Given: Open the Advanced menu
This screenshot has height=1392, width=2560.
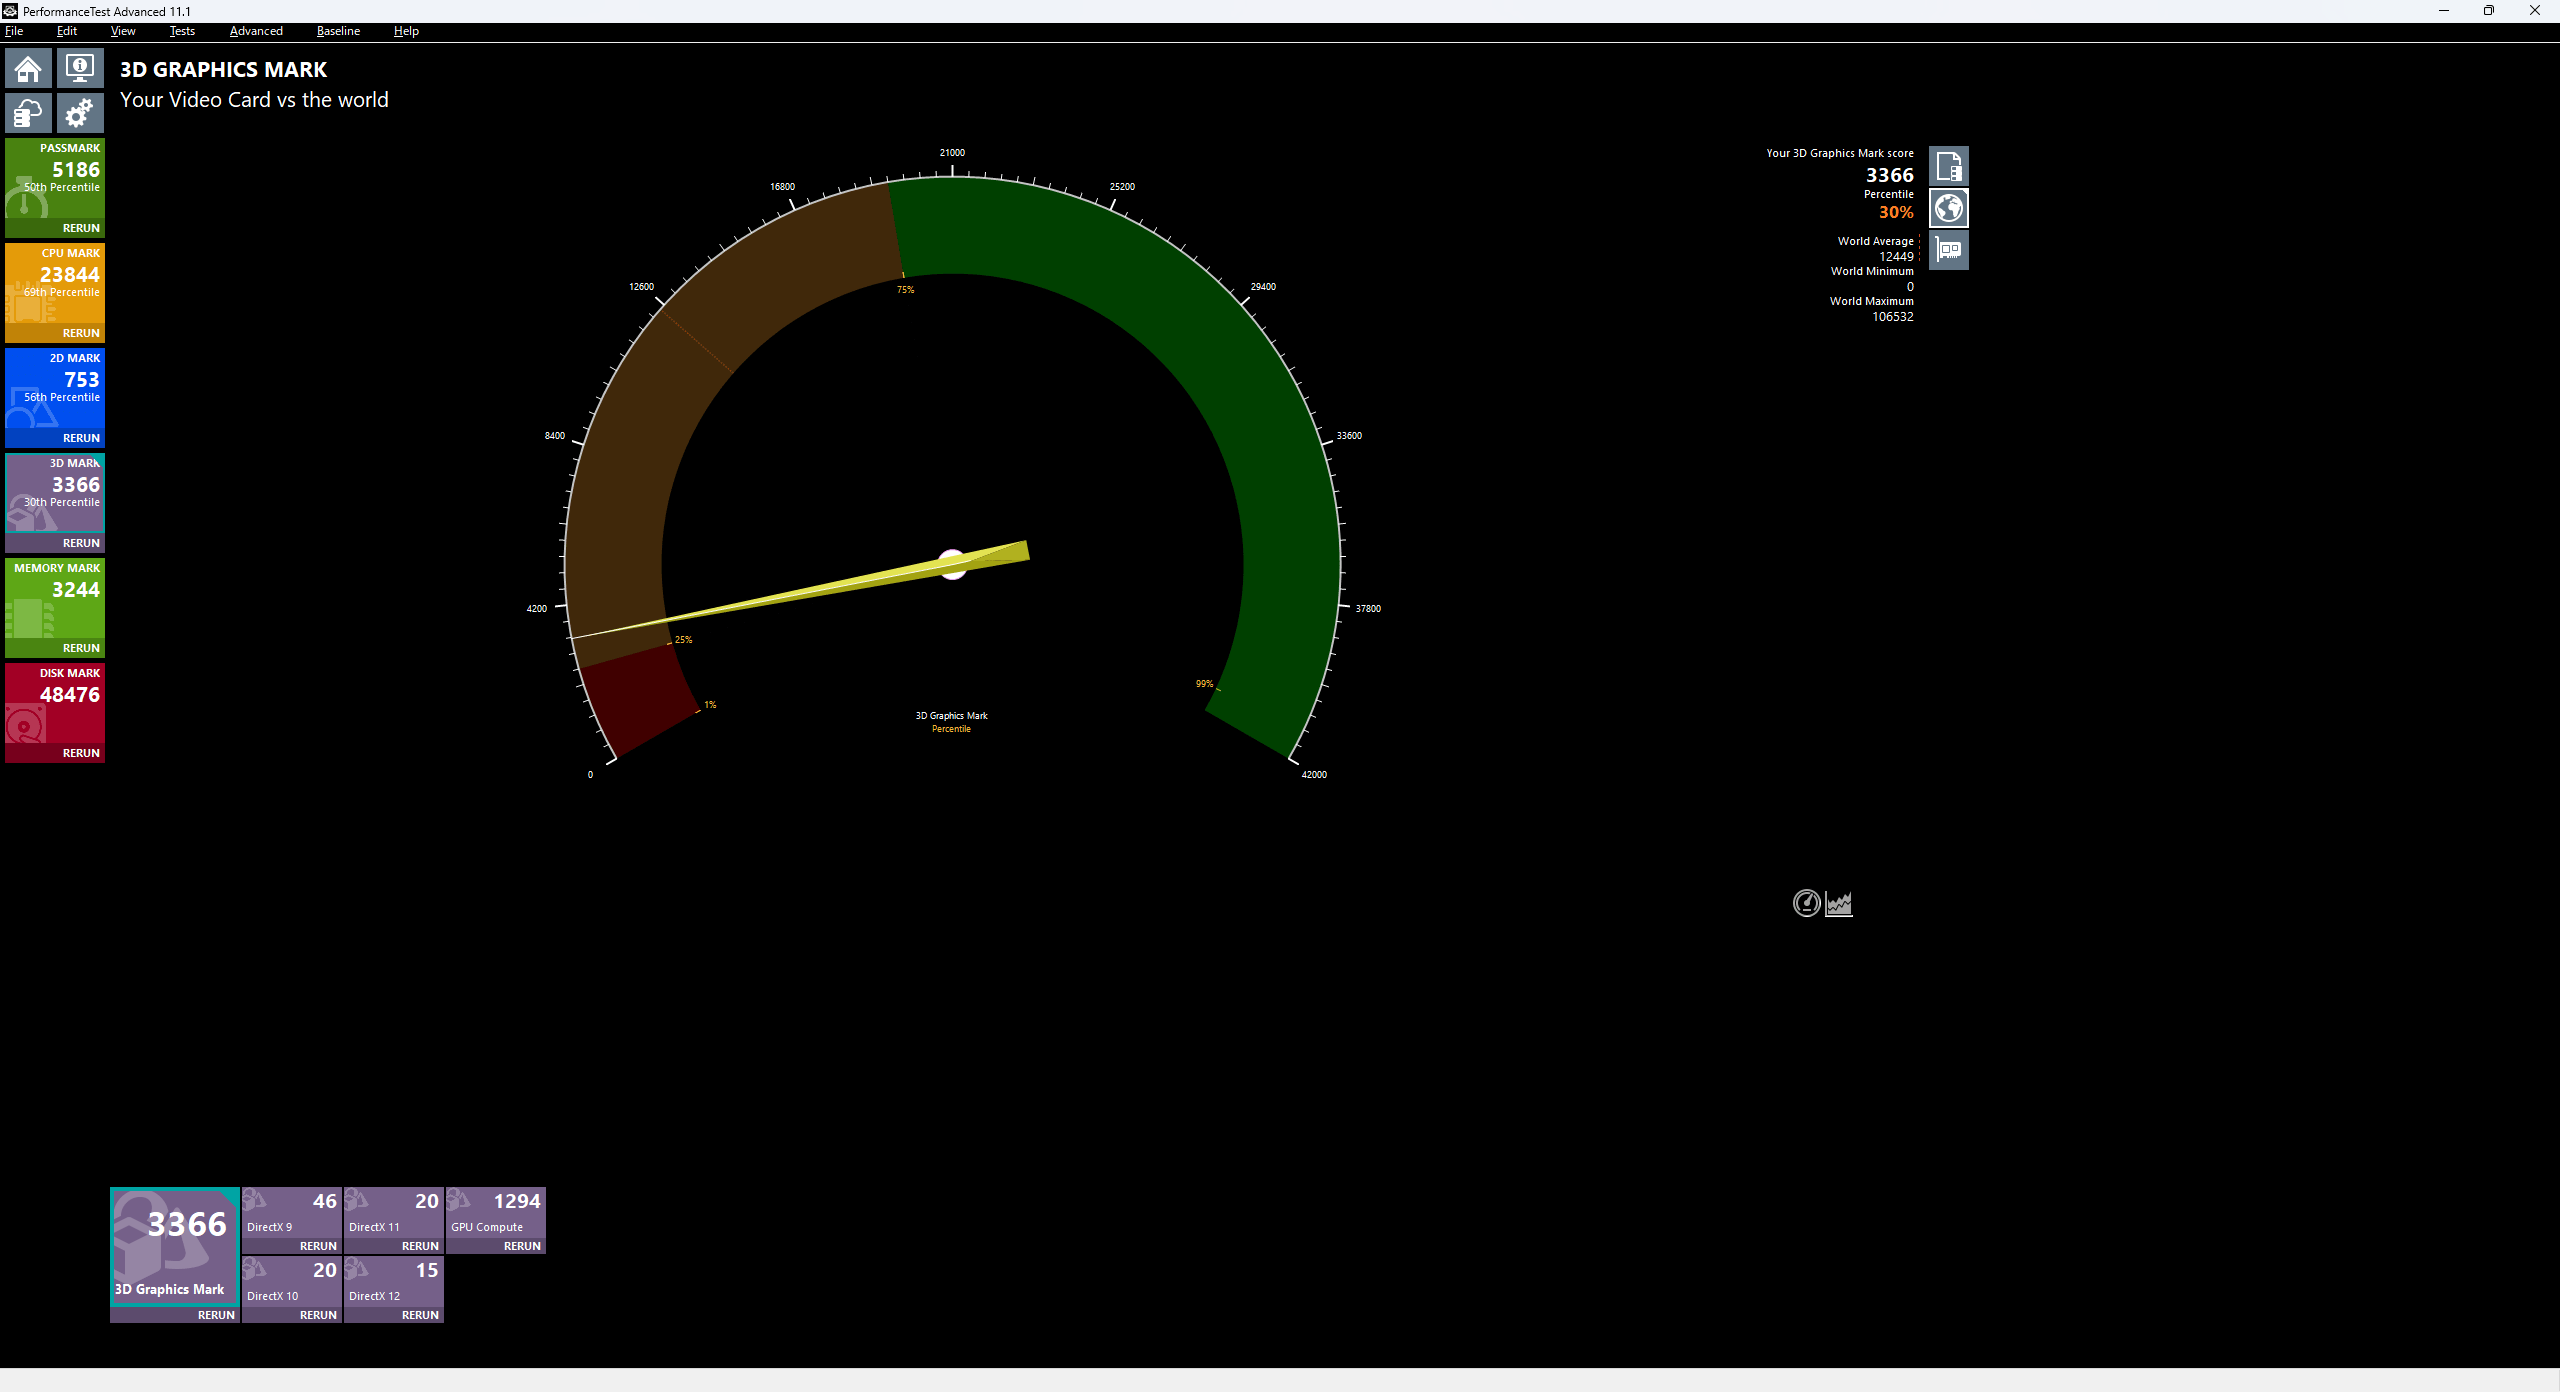Looking at the screenshot, I should tap(256, 31).
